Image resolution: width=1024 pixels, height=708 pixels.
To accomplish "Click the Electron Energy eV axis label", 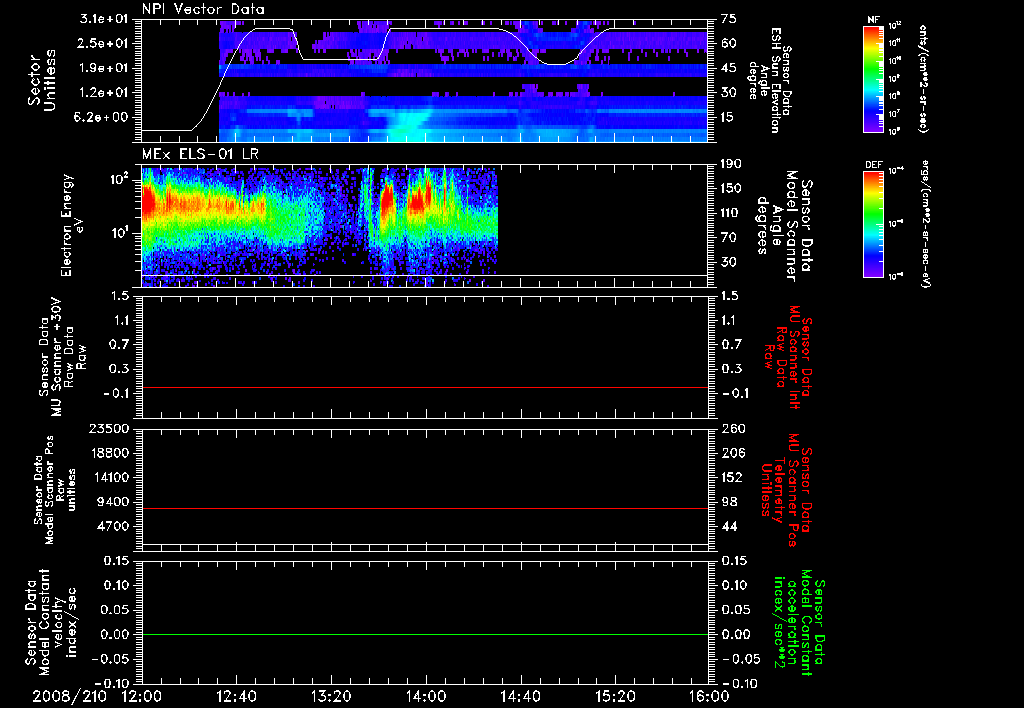I will point(71,225).
